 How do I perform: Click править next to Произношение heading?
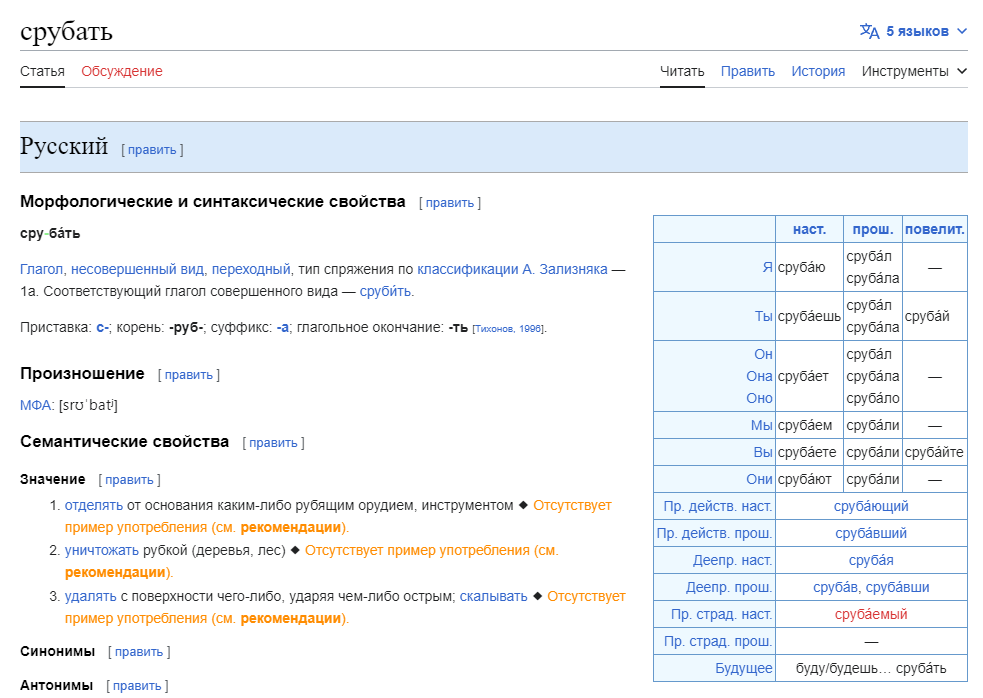click(x=188, y=375)
